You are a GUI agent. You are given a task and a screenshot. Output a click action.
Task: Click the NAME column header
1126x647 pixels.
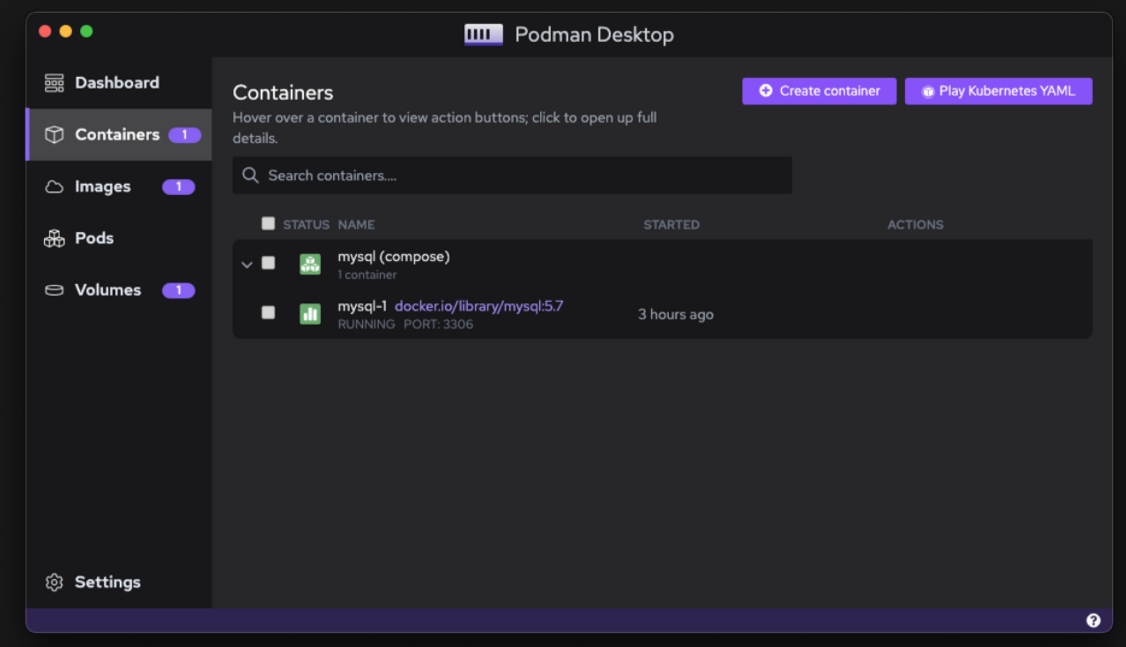[356, 225]
